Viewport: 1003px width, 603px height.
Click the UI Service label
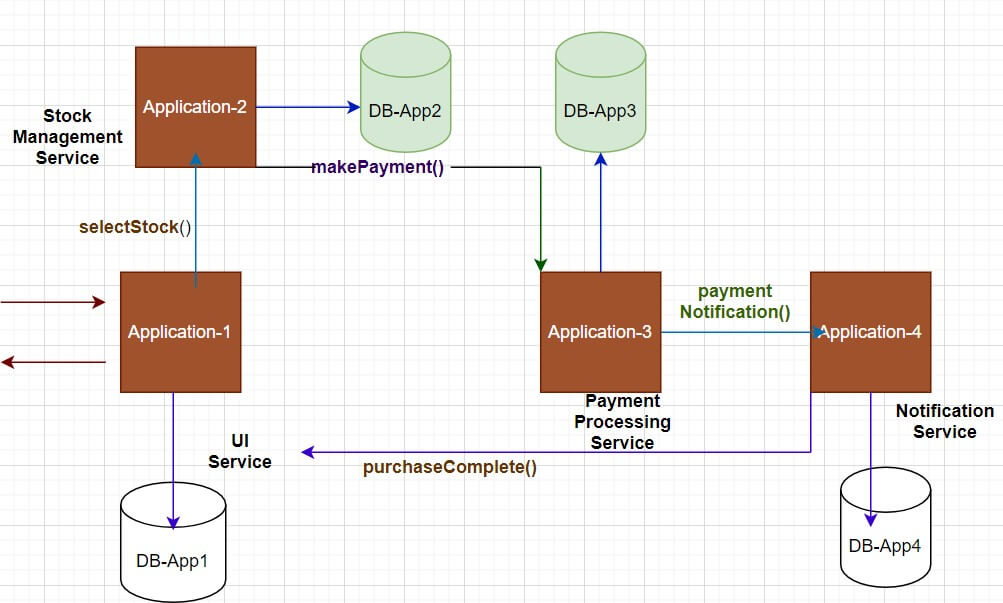coord(240,451)
